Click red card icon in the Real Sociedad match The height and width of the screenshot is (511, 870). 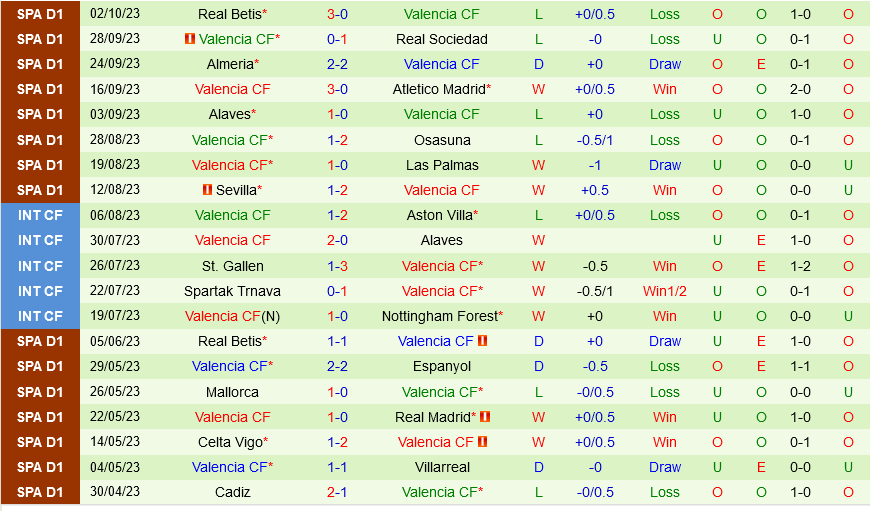click(x=190, y=39)
